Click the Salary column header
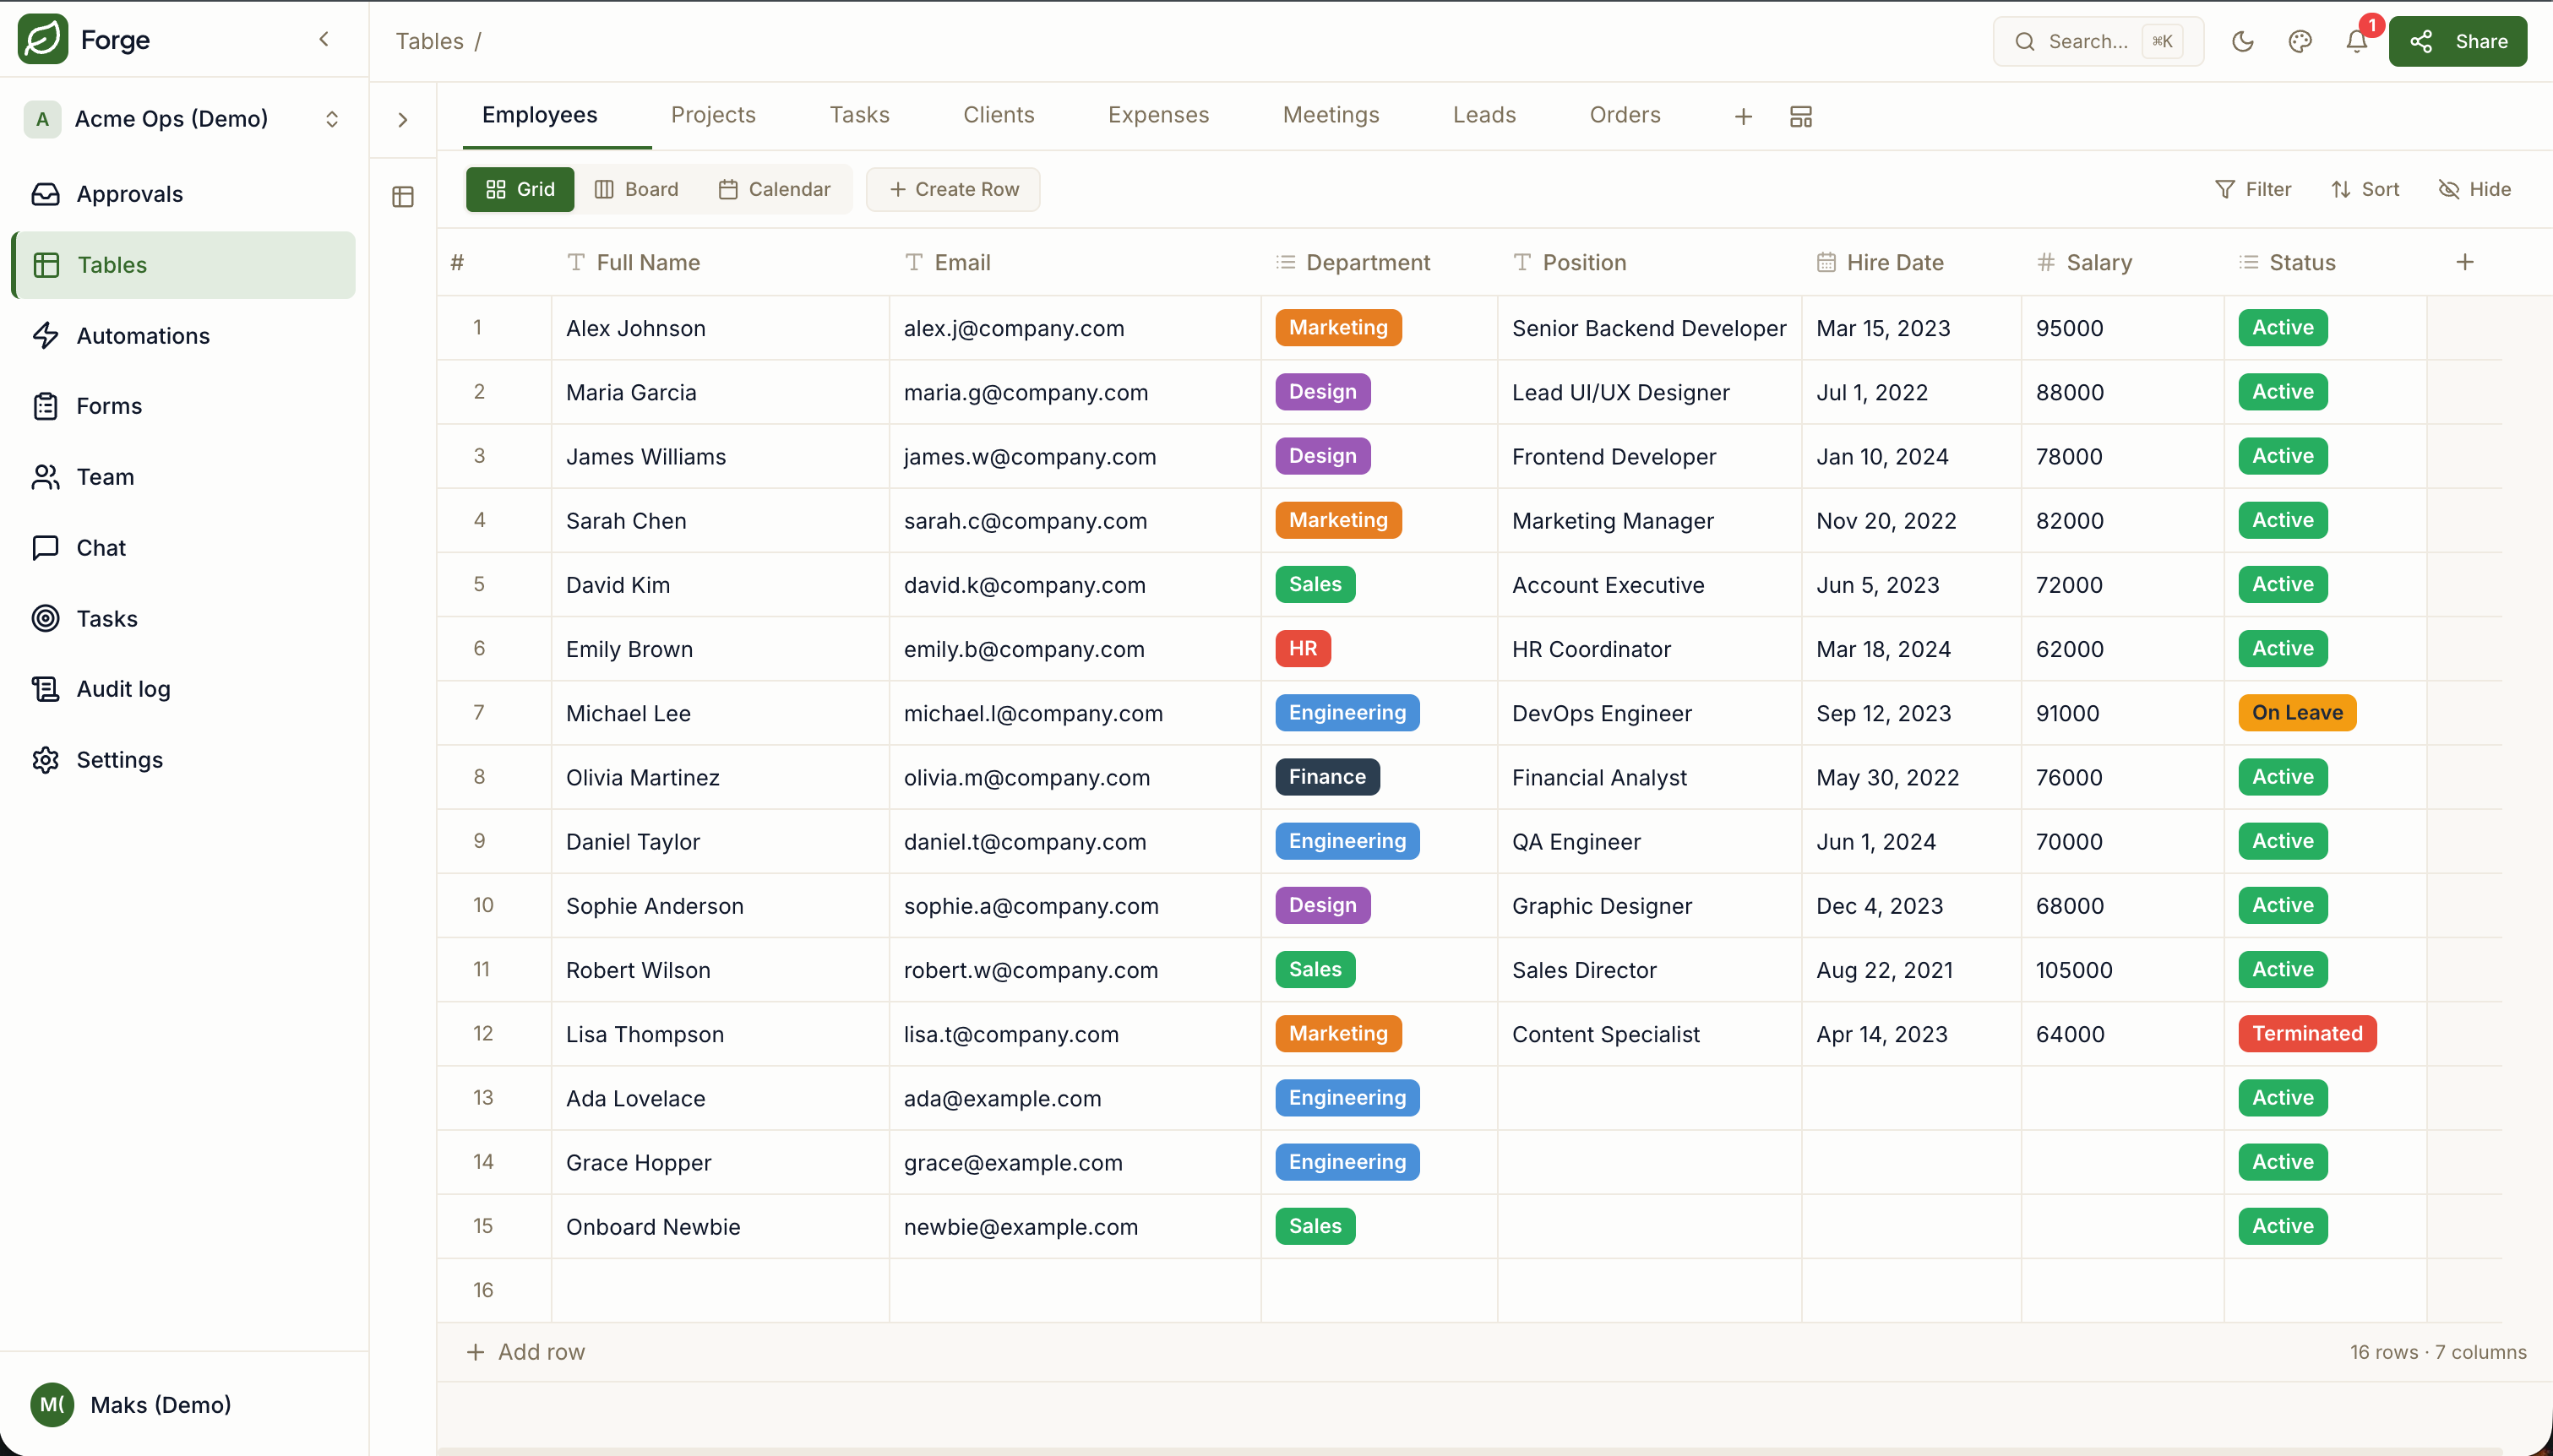The width and height of the screenshot is (2553, 1456). coord(2122,262)
